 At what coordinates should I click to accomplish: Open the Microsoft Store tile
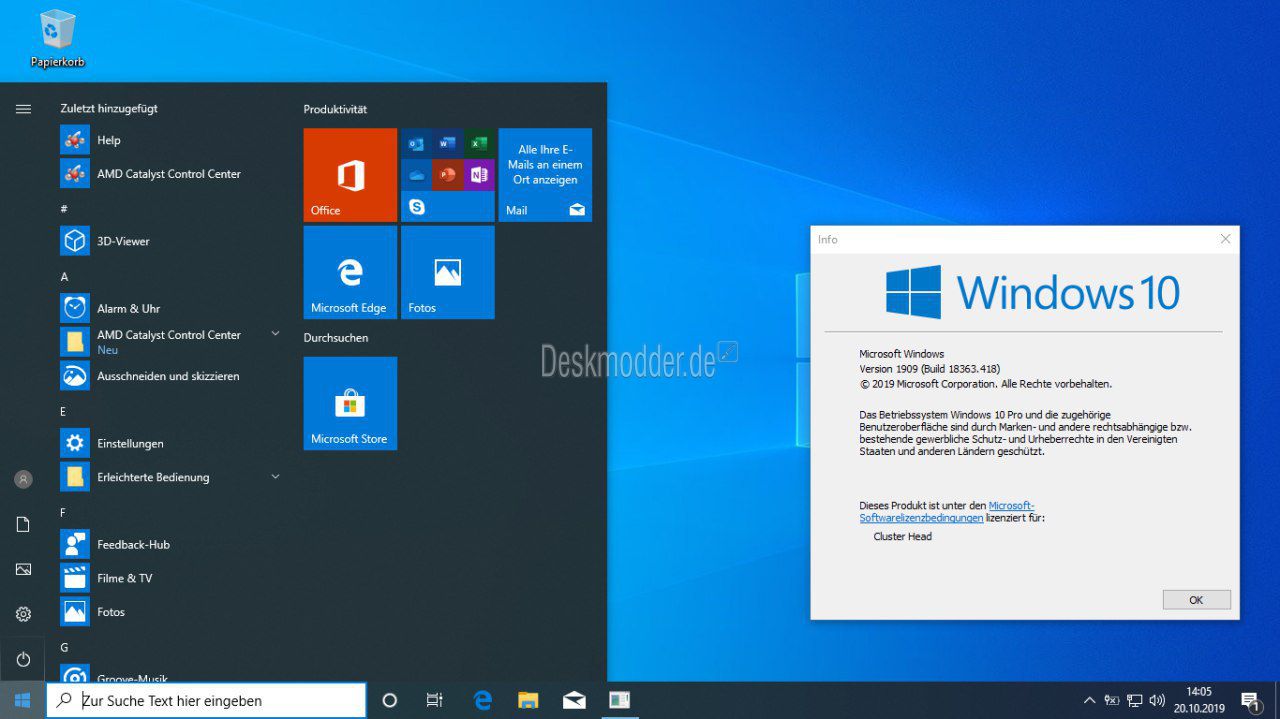tap(350, 403)
